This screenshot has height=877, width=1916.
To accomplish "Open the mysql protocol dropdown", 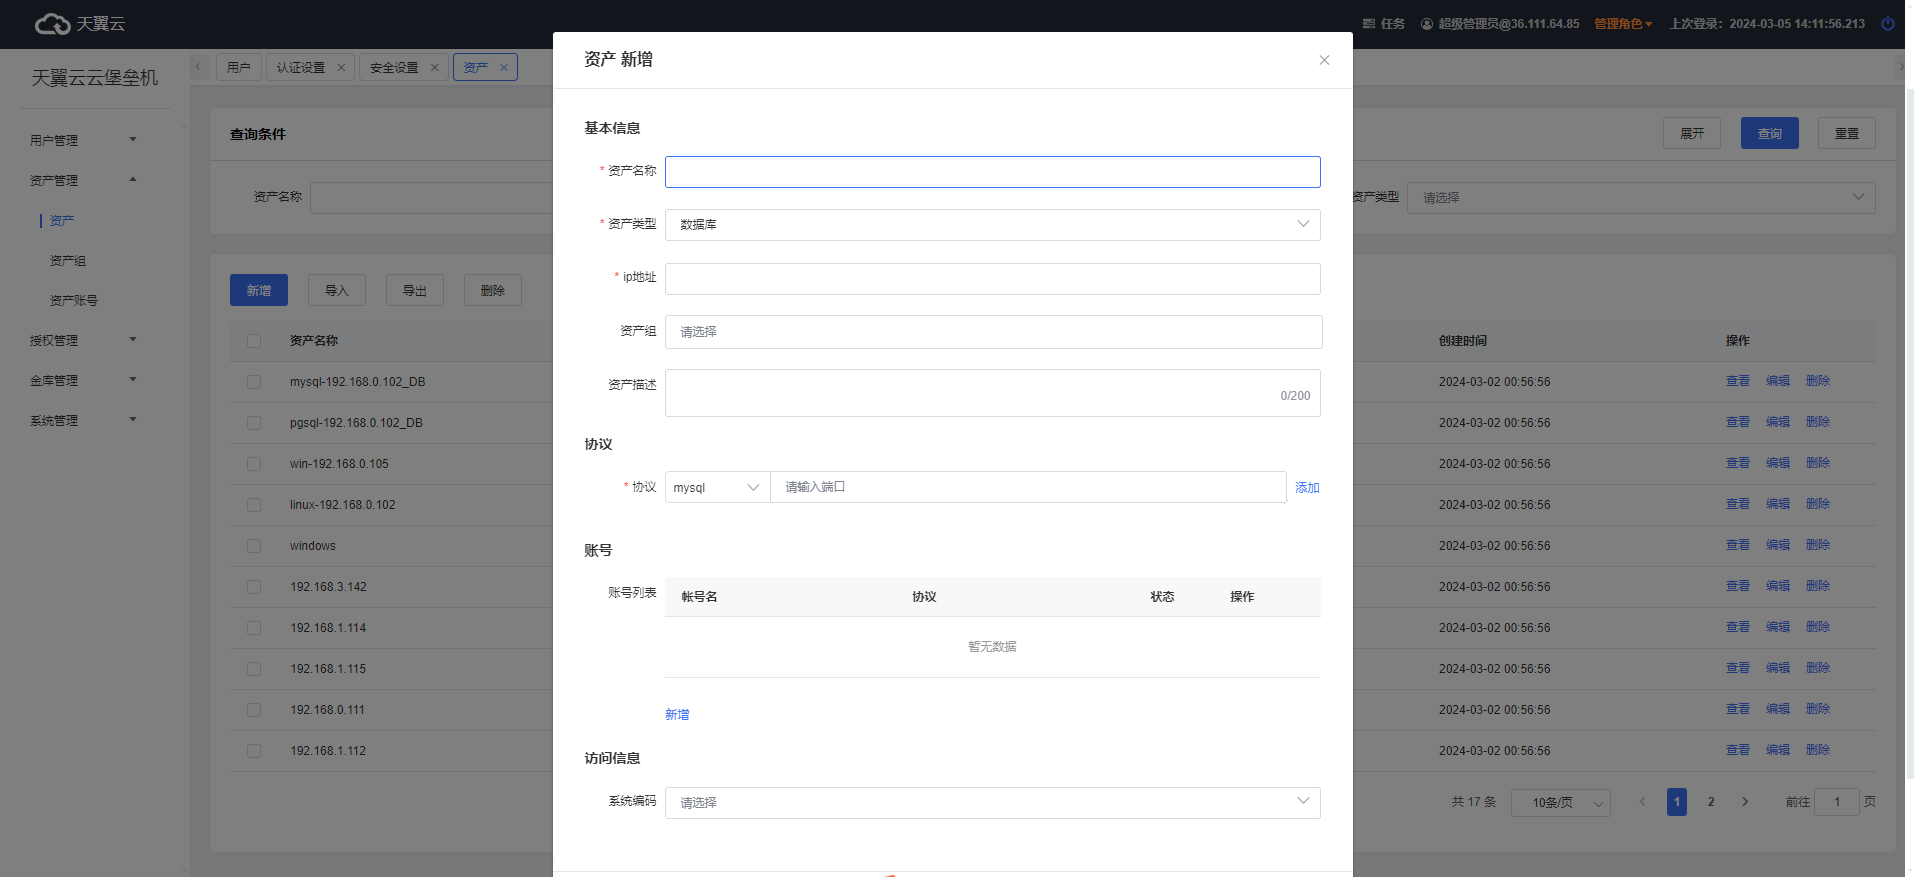I will pos(717,488).
